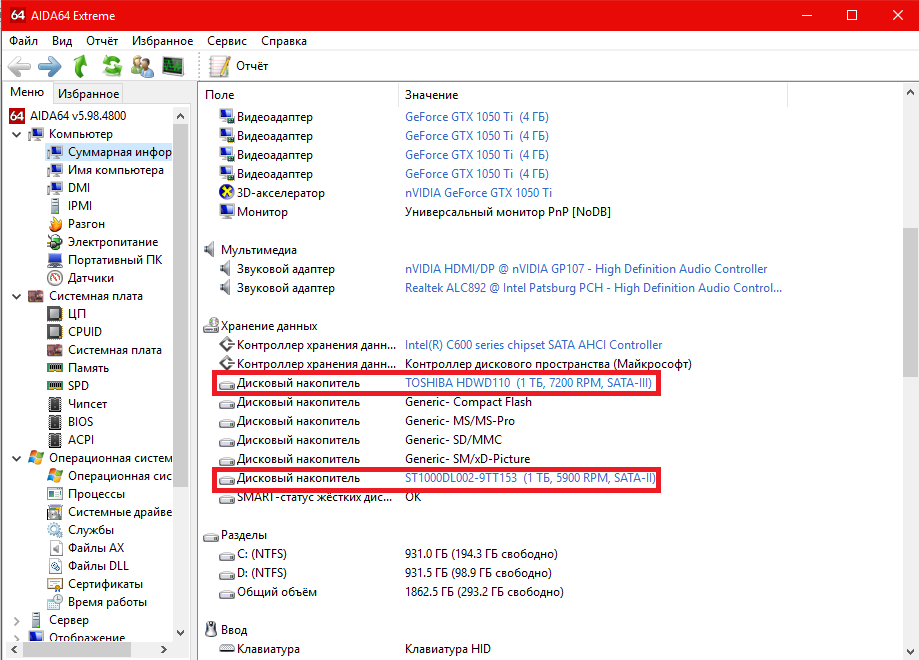
Task: Click the ЦП processor icon
Action: 55,314
